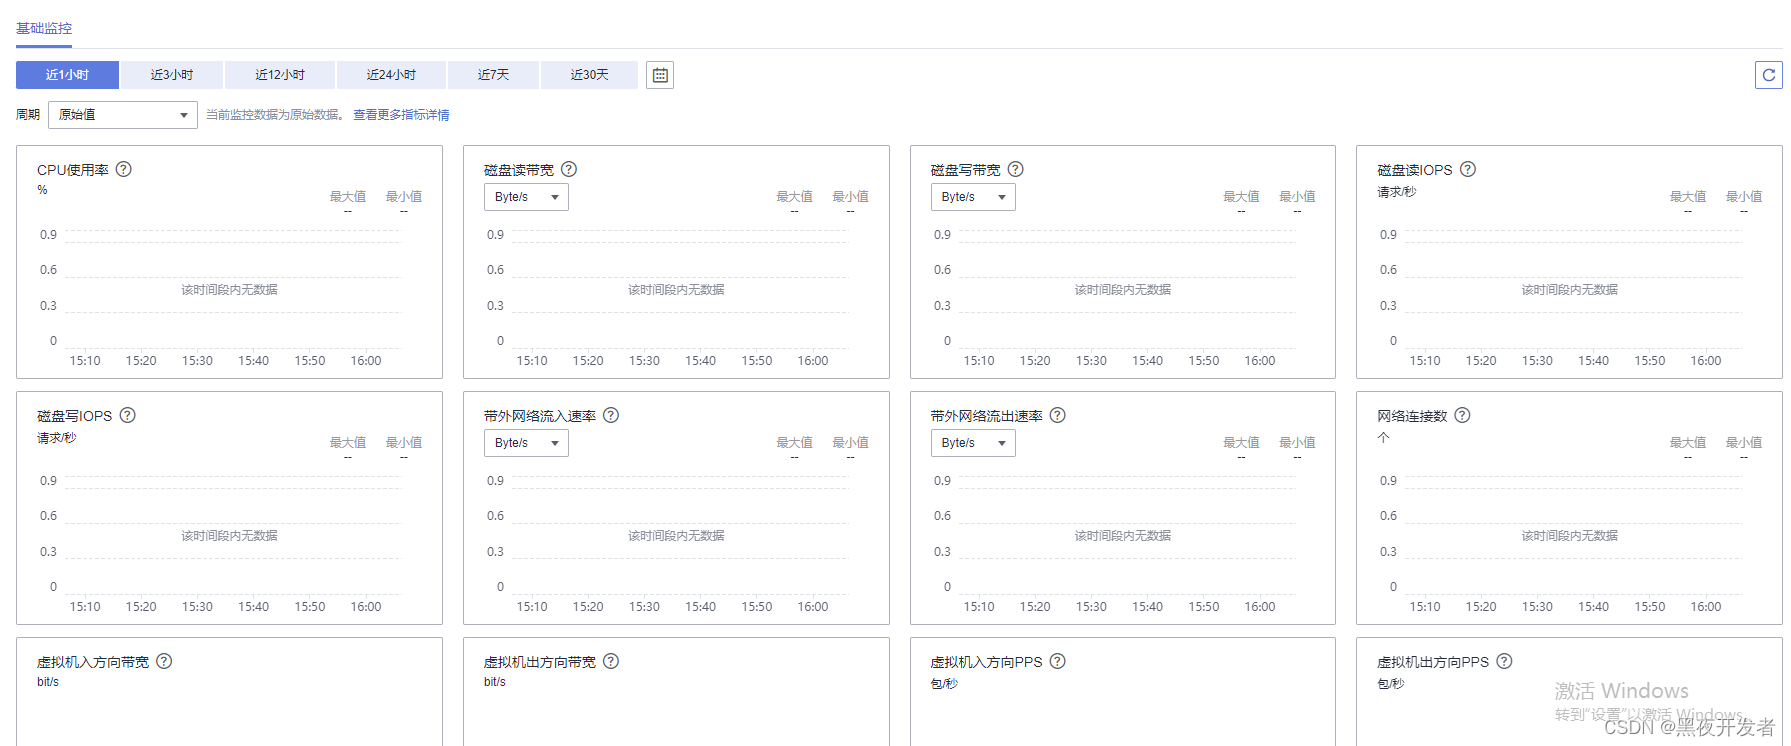Select the 近12小时 time range

(x=280, y=75)
